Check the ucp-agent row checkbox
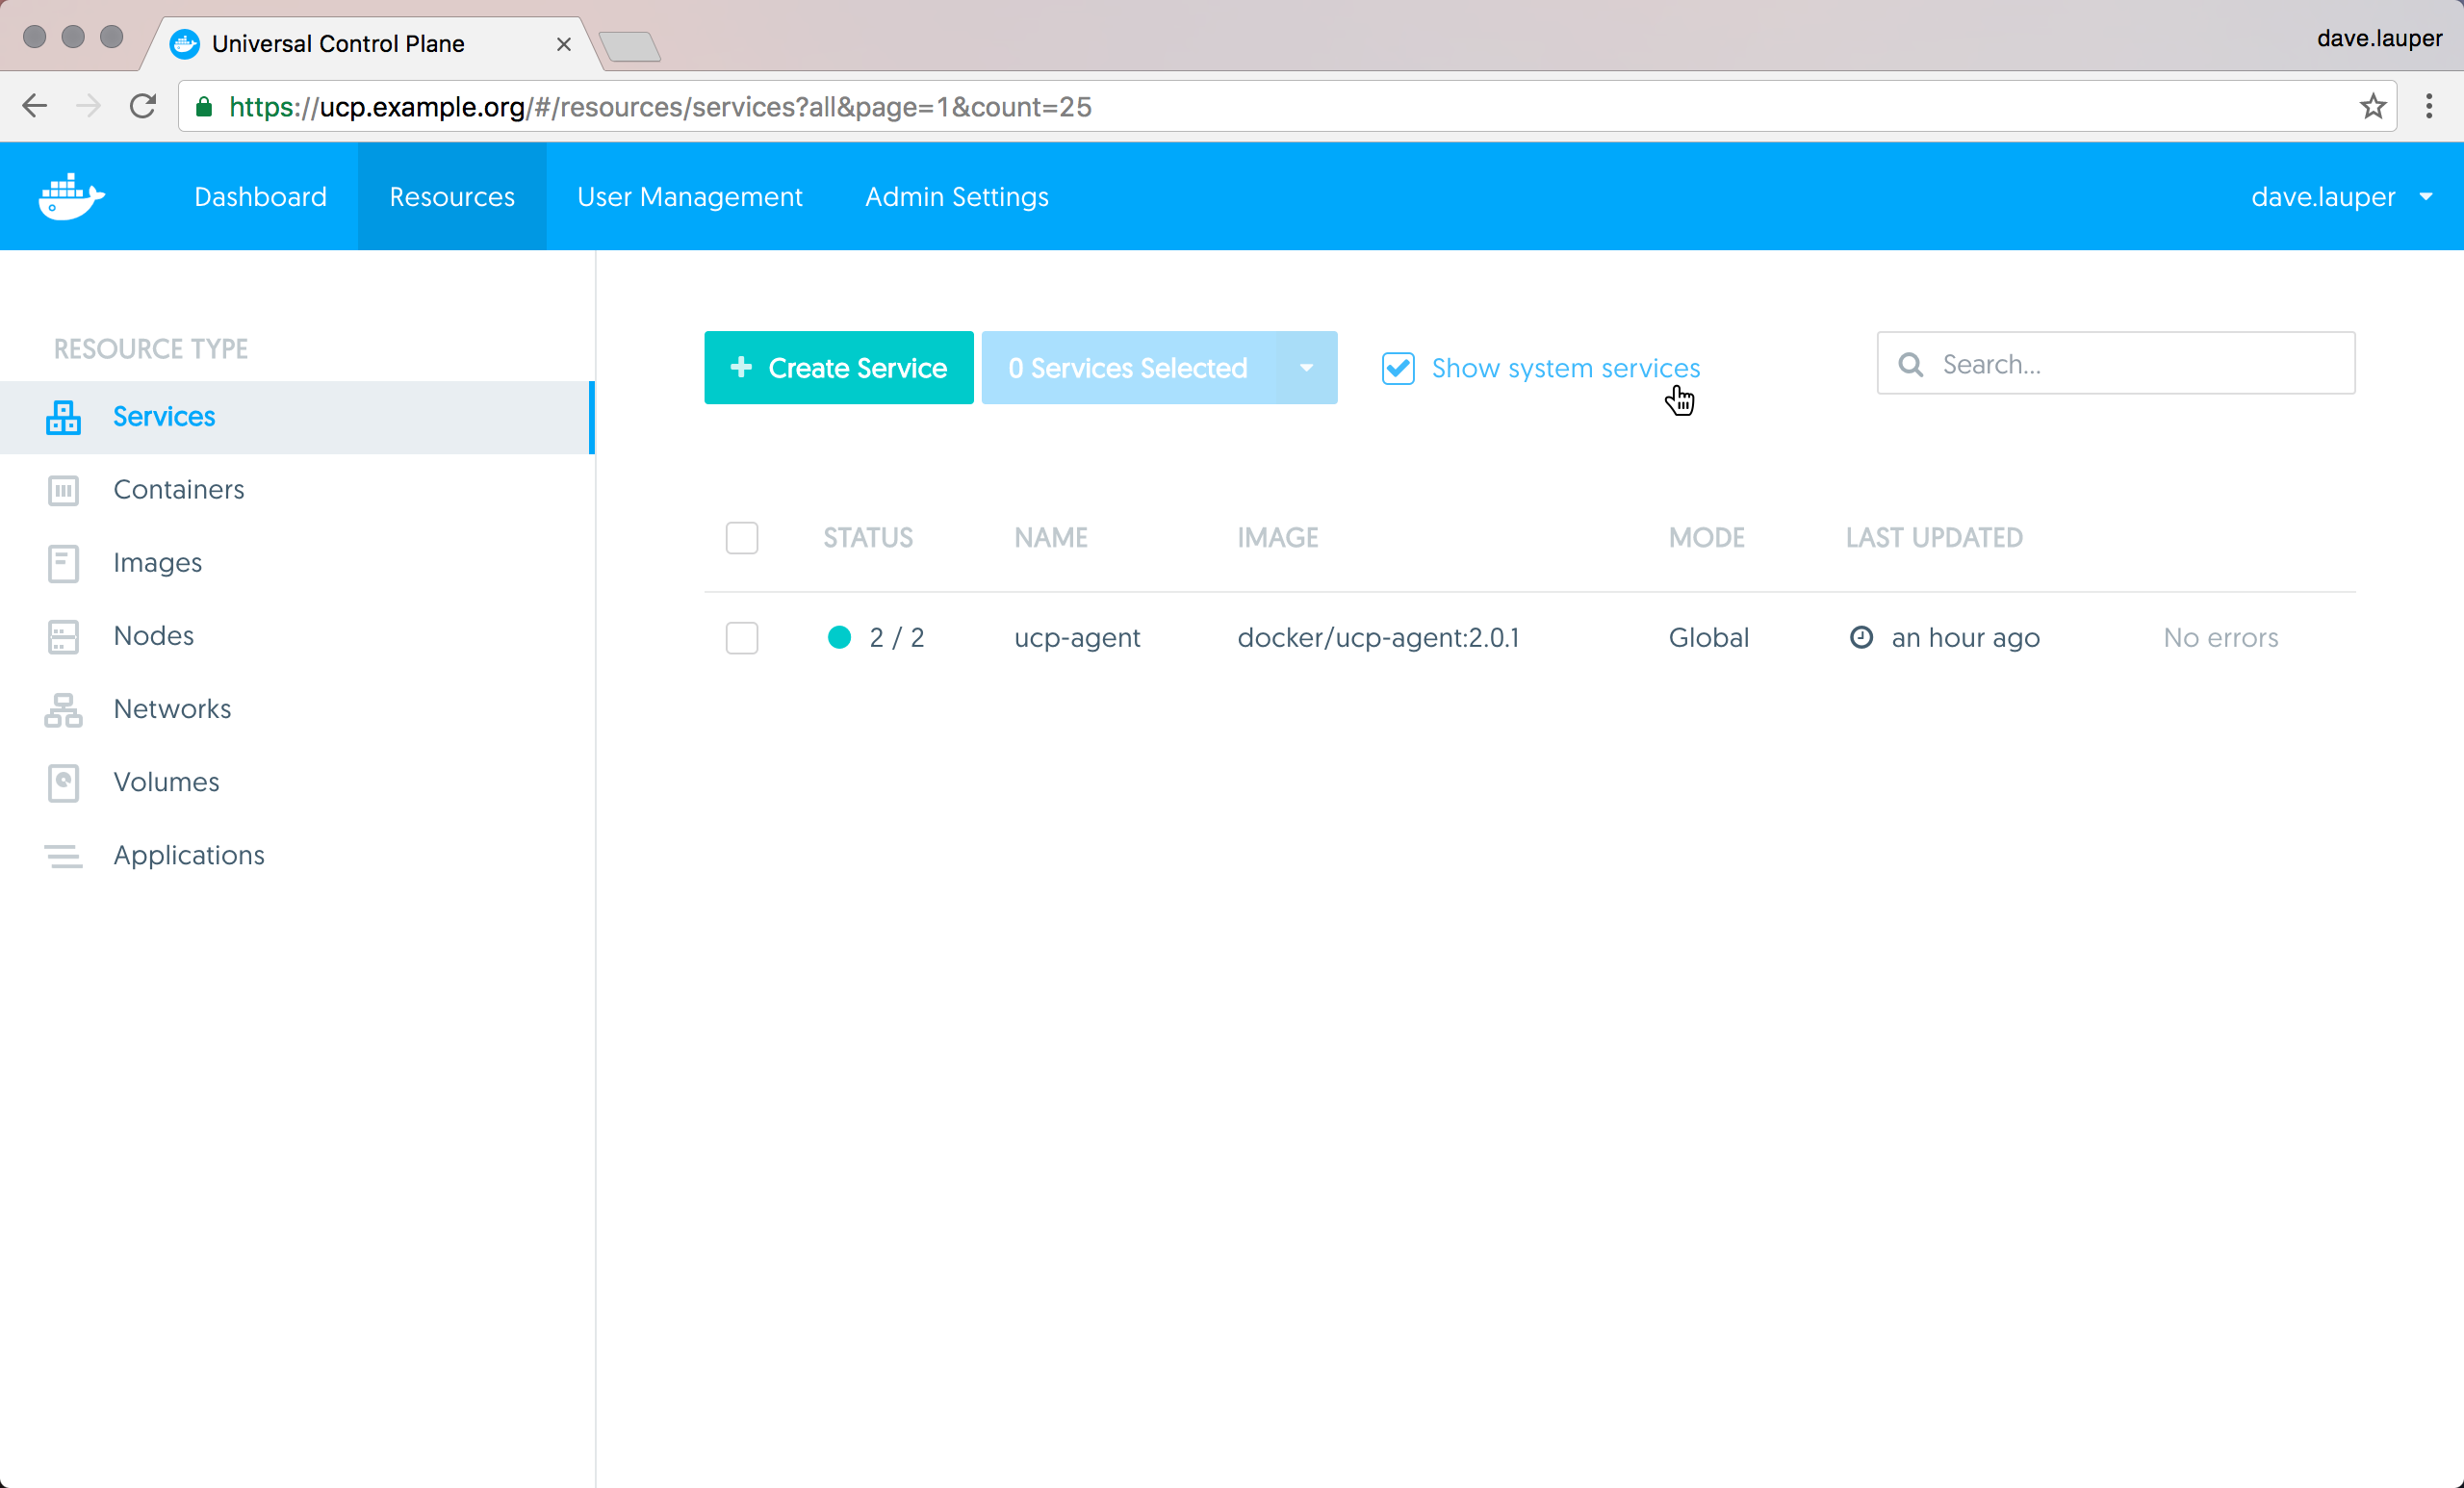This screenshot has width=2464, height=1488. tap(742, 638)
